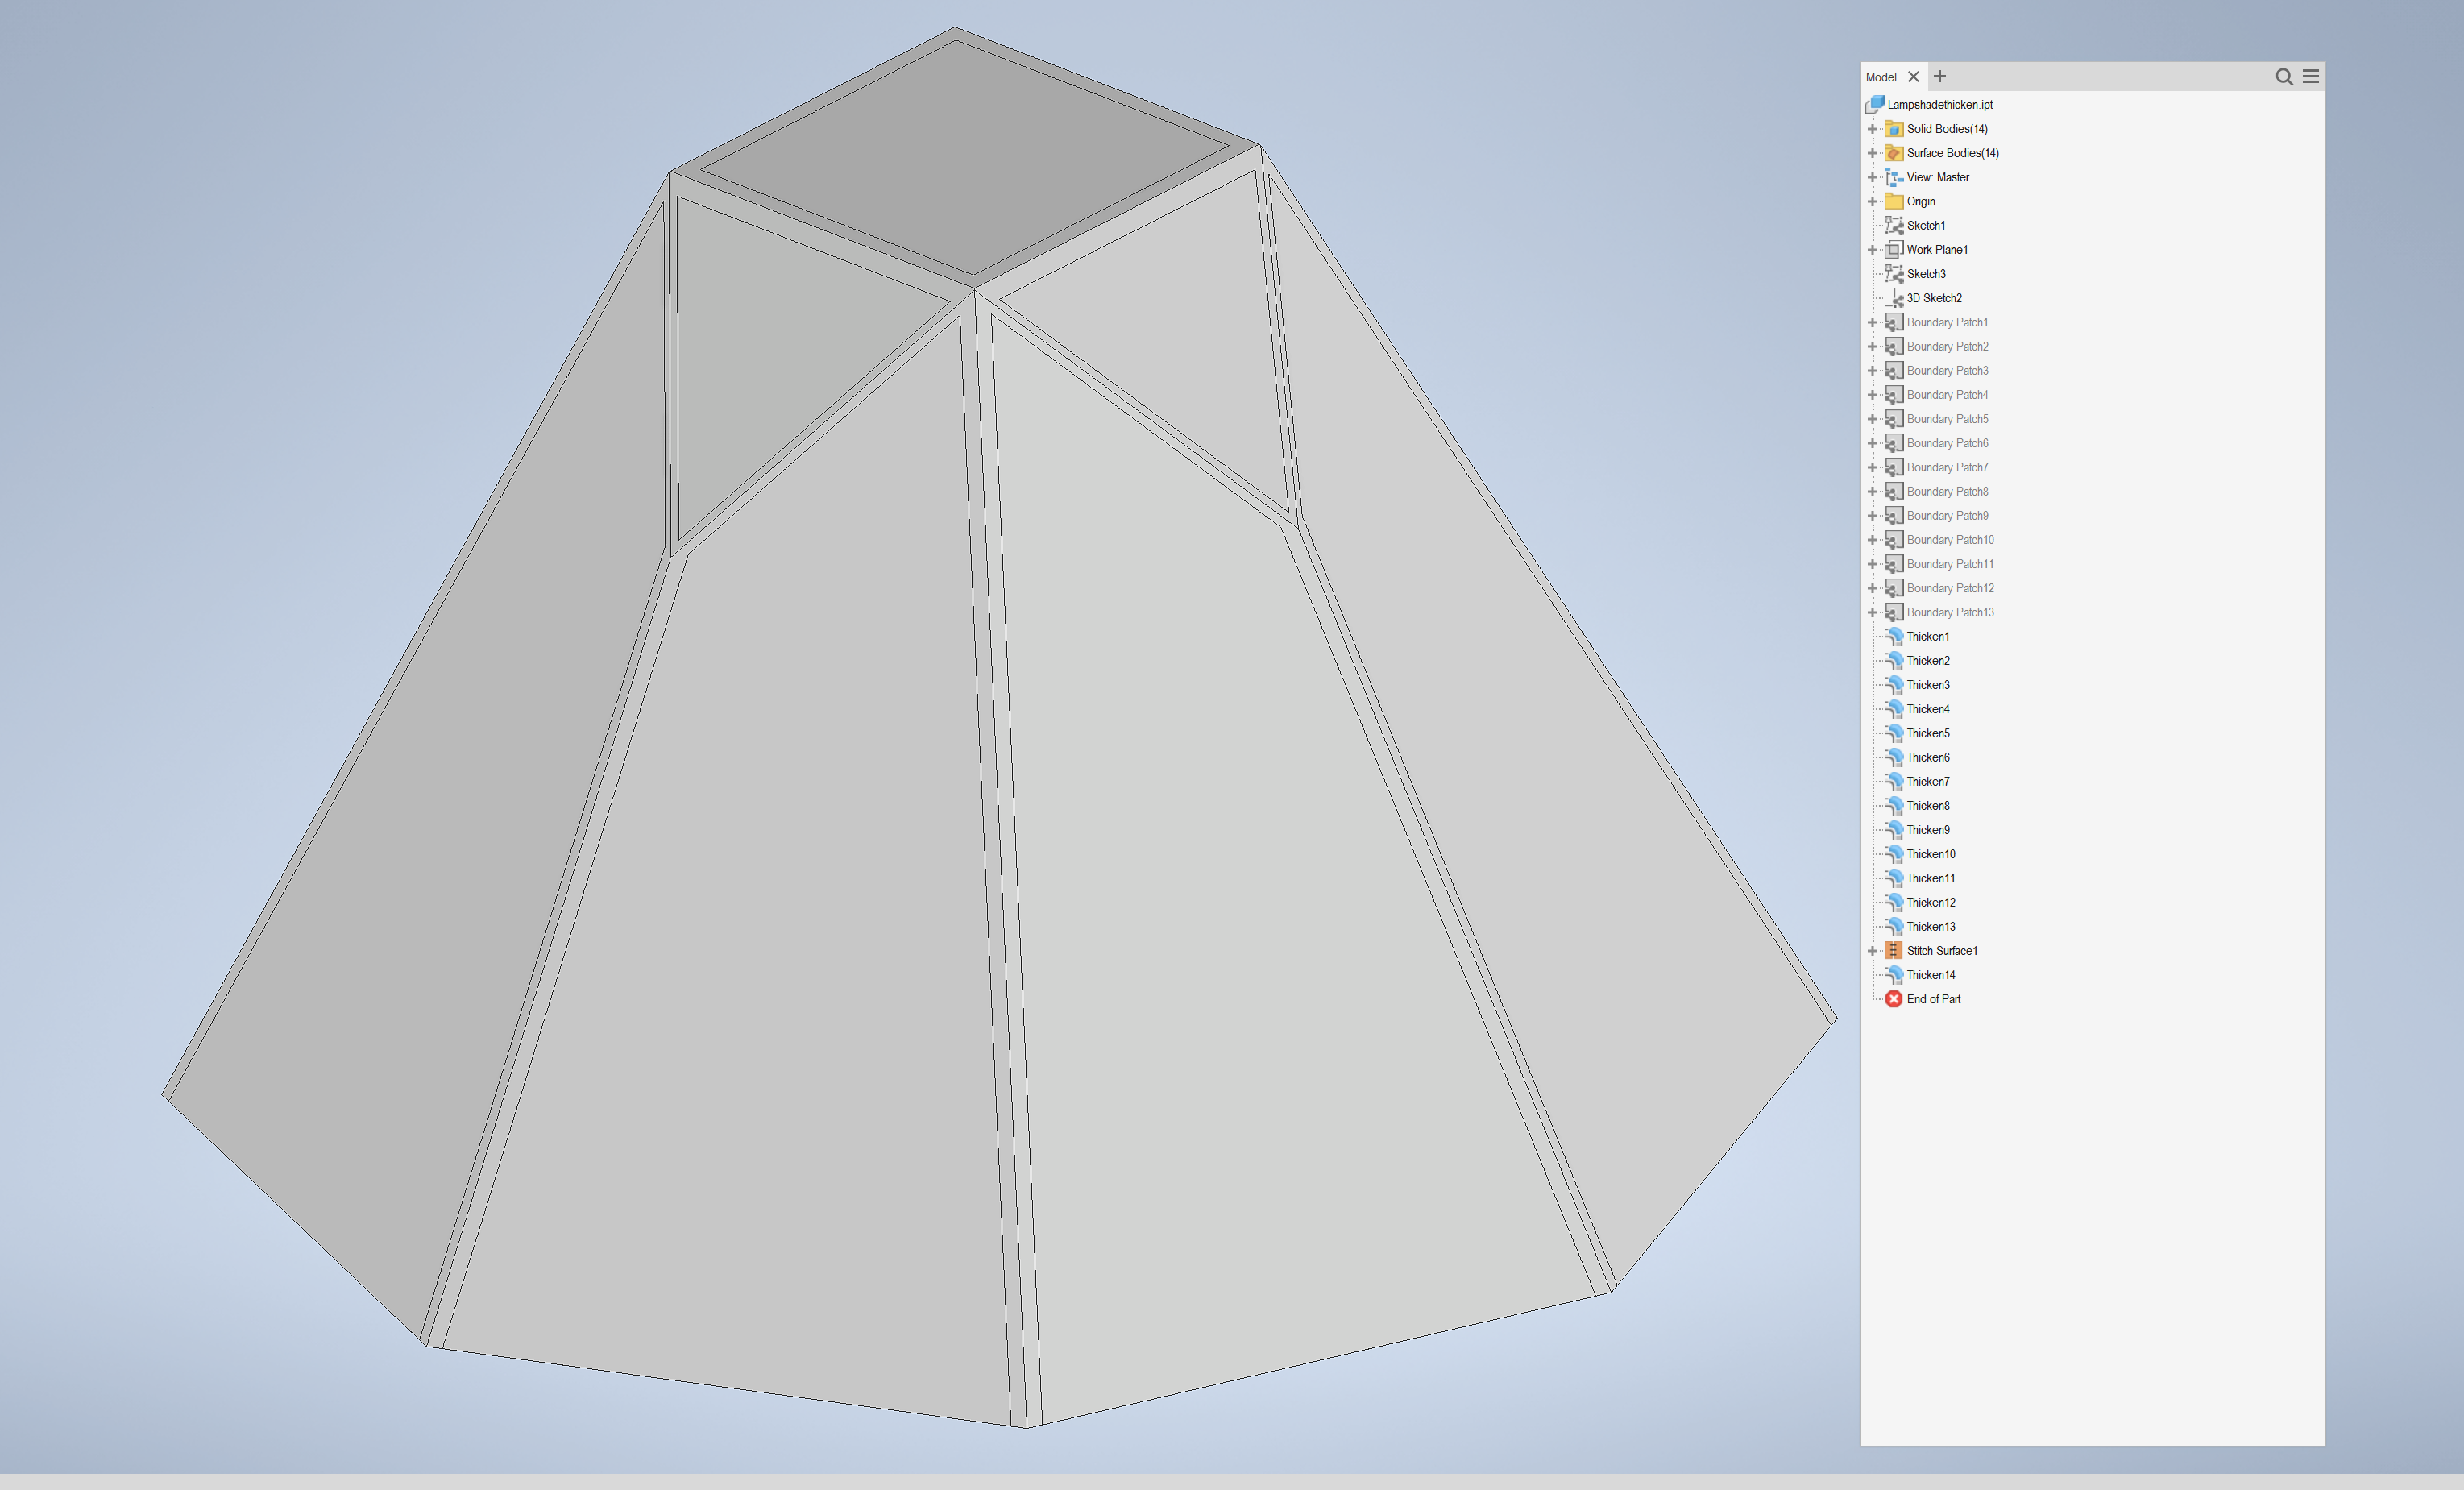Switch to the Model browser tab

pos(1881,76)
